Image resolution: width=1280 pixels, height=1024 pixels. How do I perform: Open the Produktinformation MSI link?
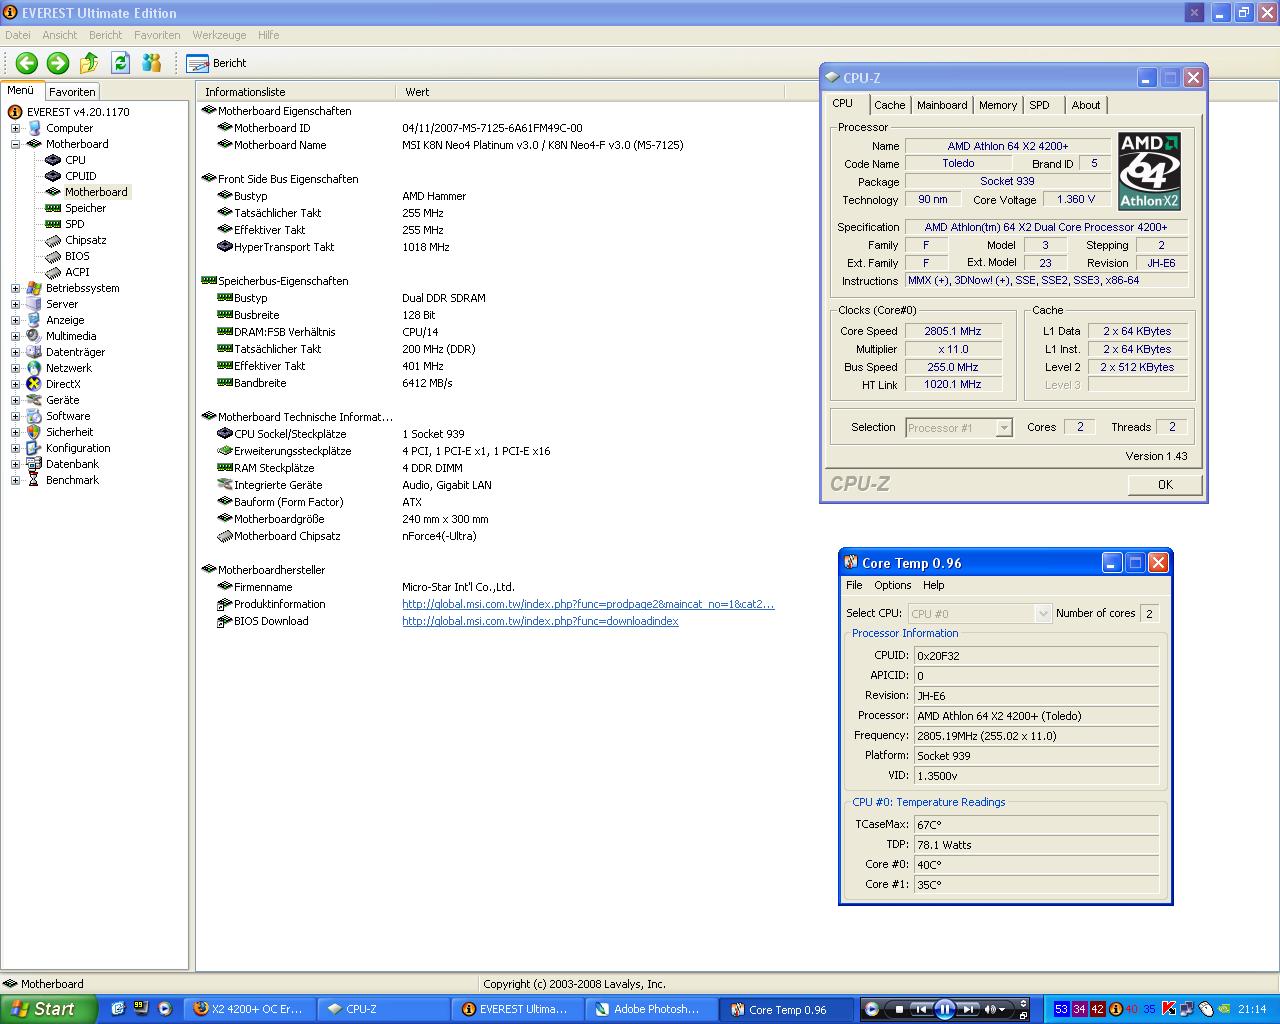click(x=588, y=604)
